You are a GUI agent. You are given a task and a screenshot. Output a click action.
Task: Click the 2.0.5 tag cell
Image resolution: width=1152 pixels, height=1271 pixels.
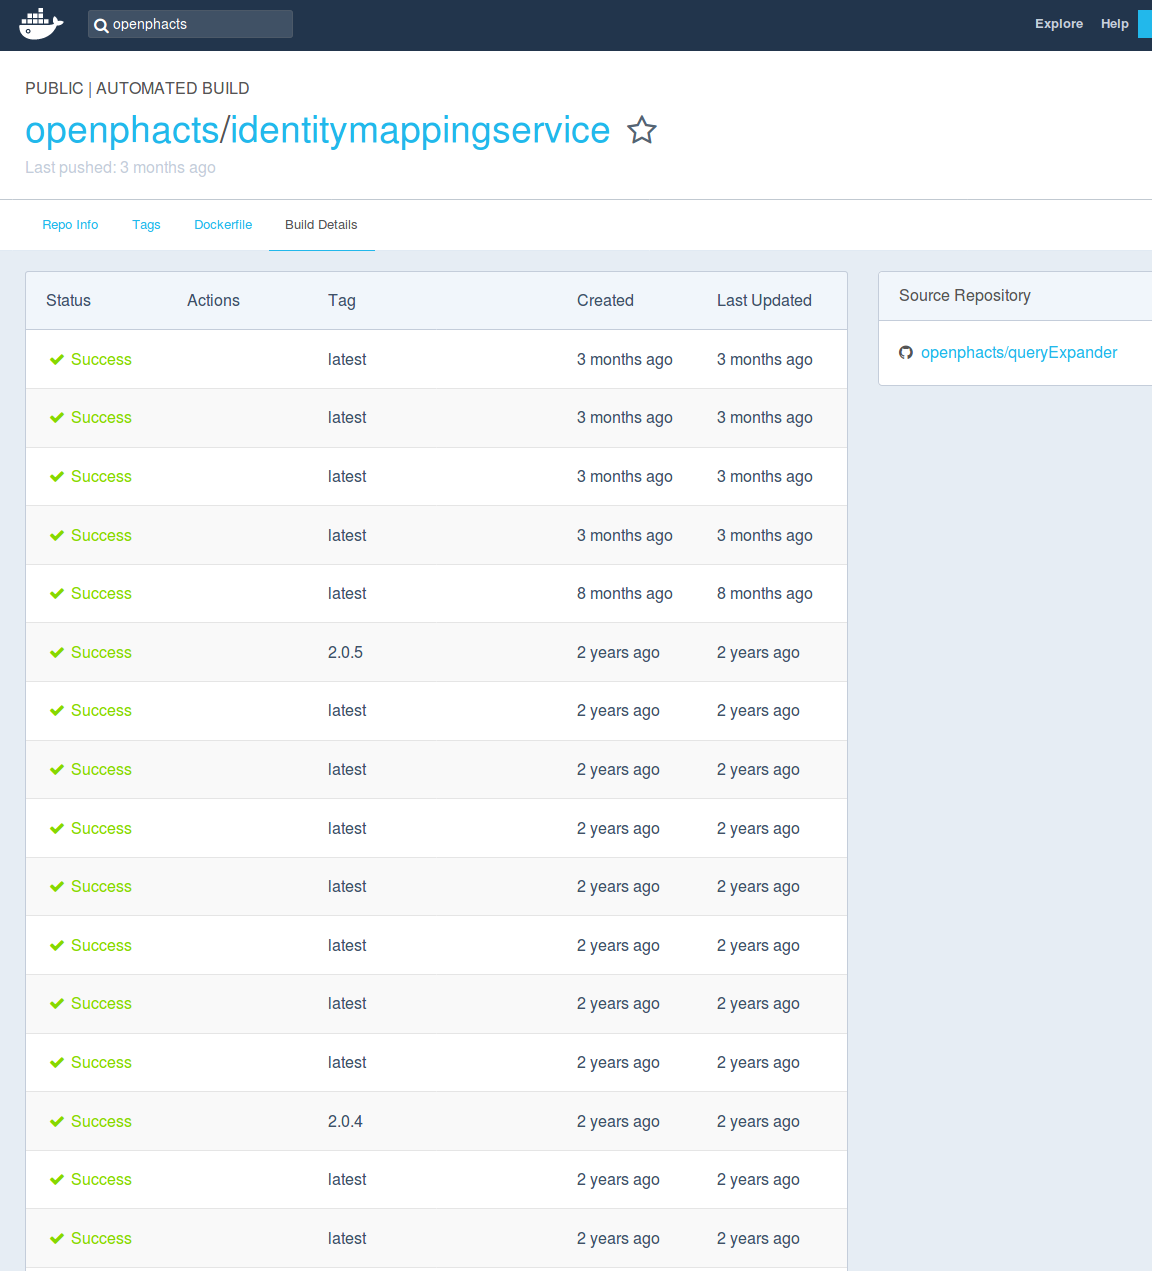point(345,652)
